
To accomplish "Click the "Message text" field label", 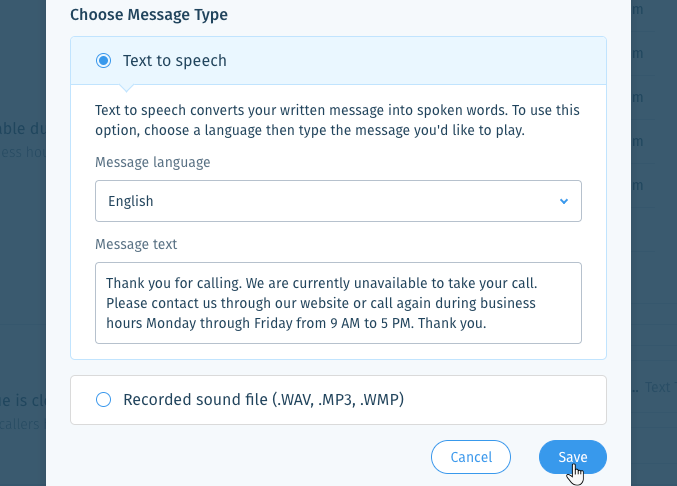I will 136,244.
